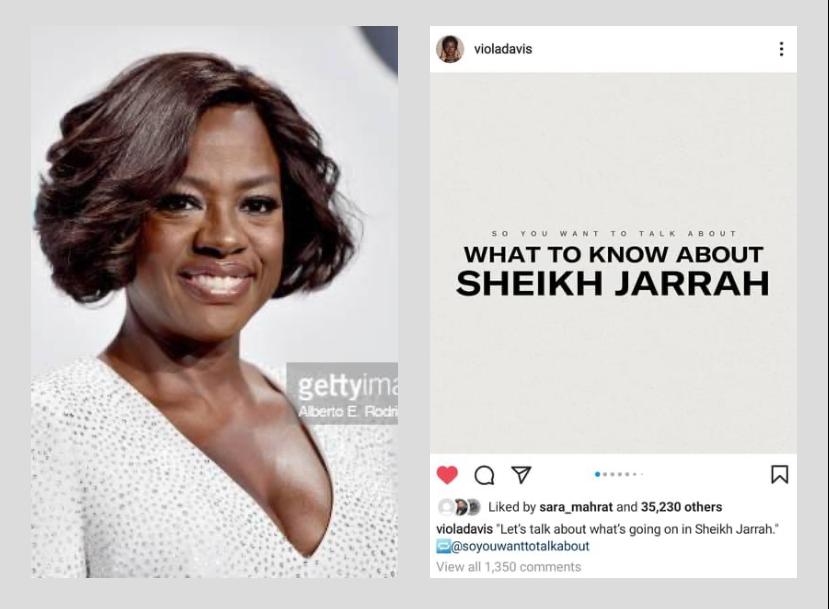Open the three-dot post options menu

point(781,49)
